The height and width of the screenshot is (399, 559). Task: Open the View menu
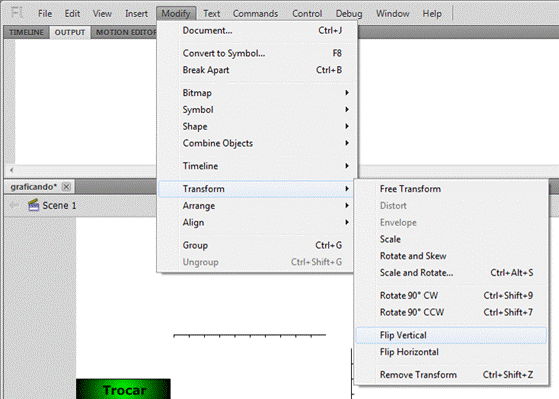click(x=102, y=14)
